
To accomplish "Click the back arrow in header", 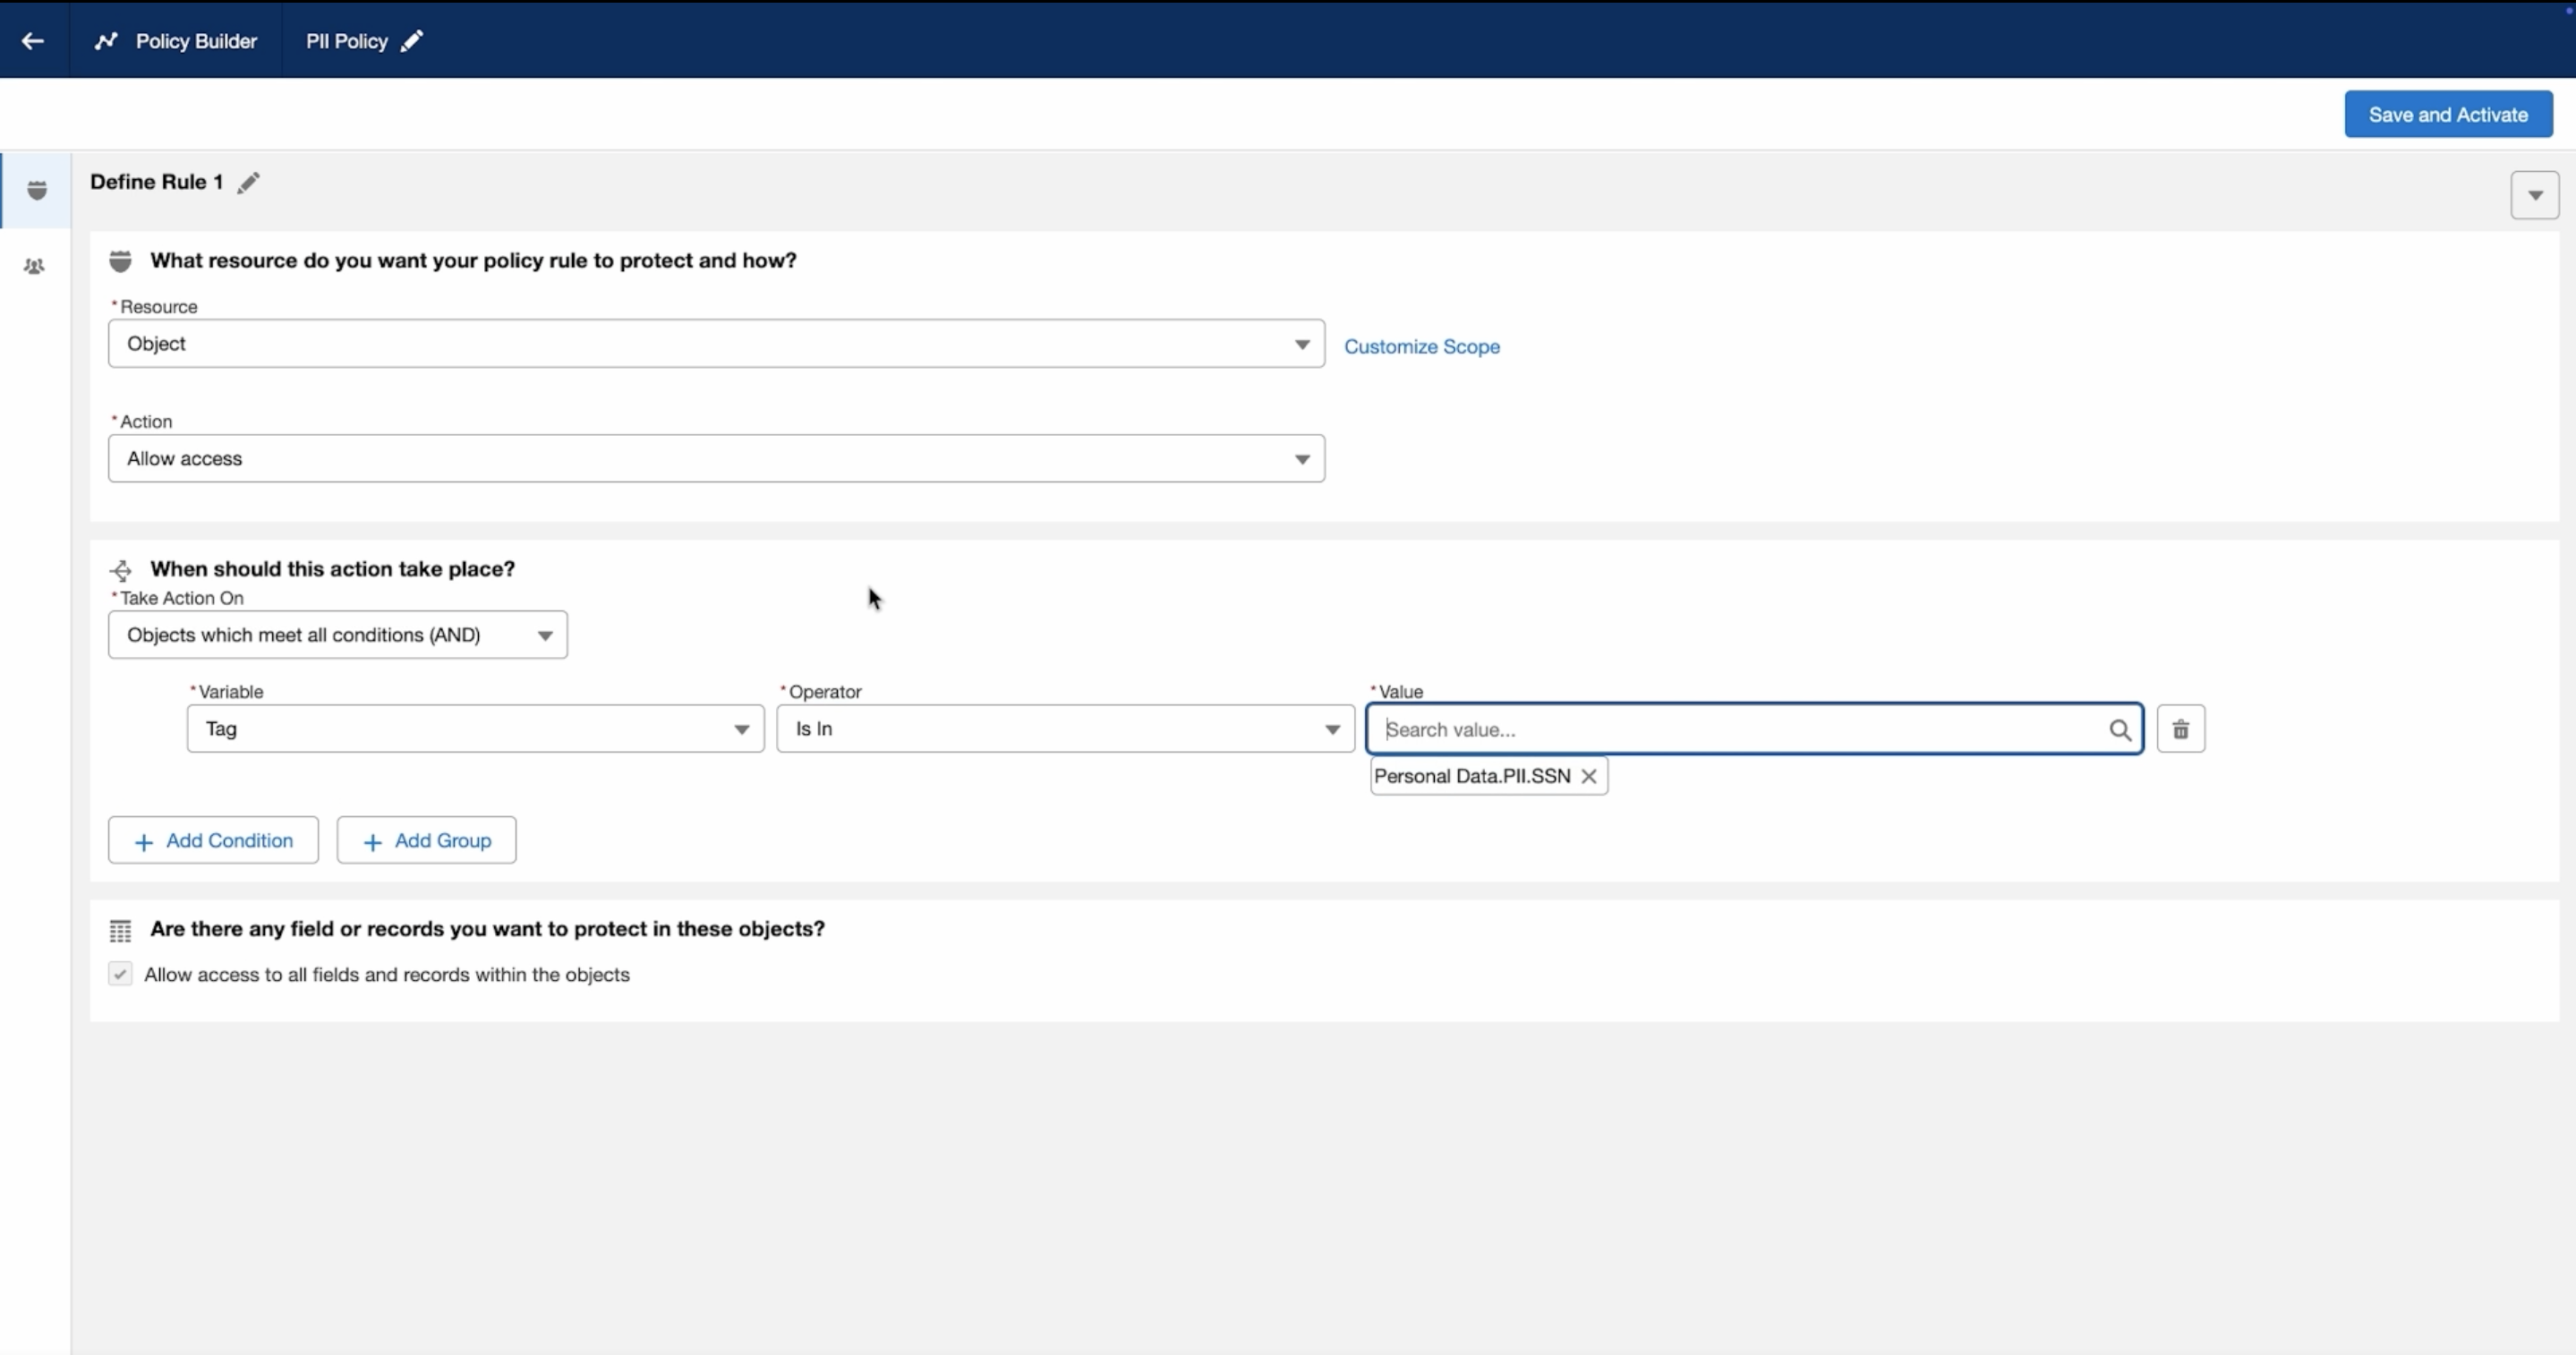I will (33, 41).
